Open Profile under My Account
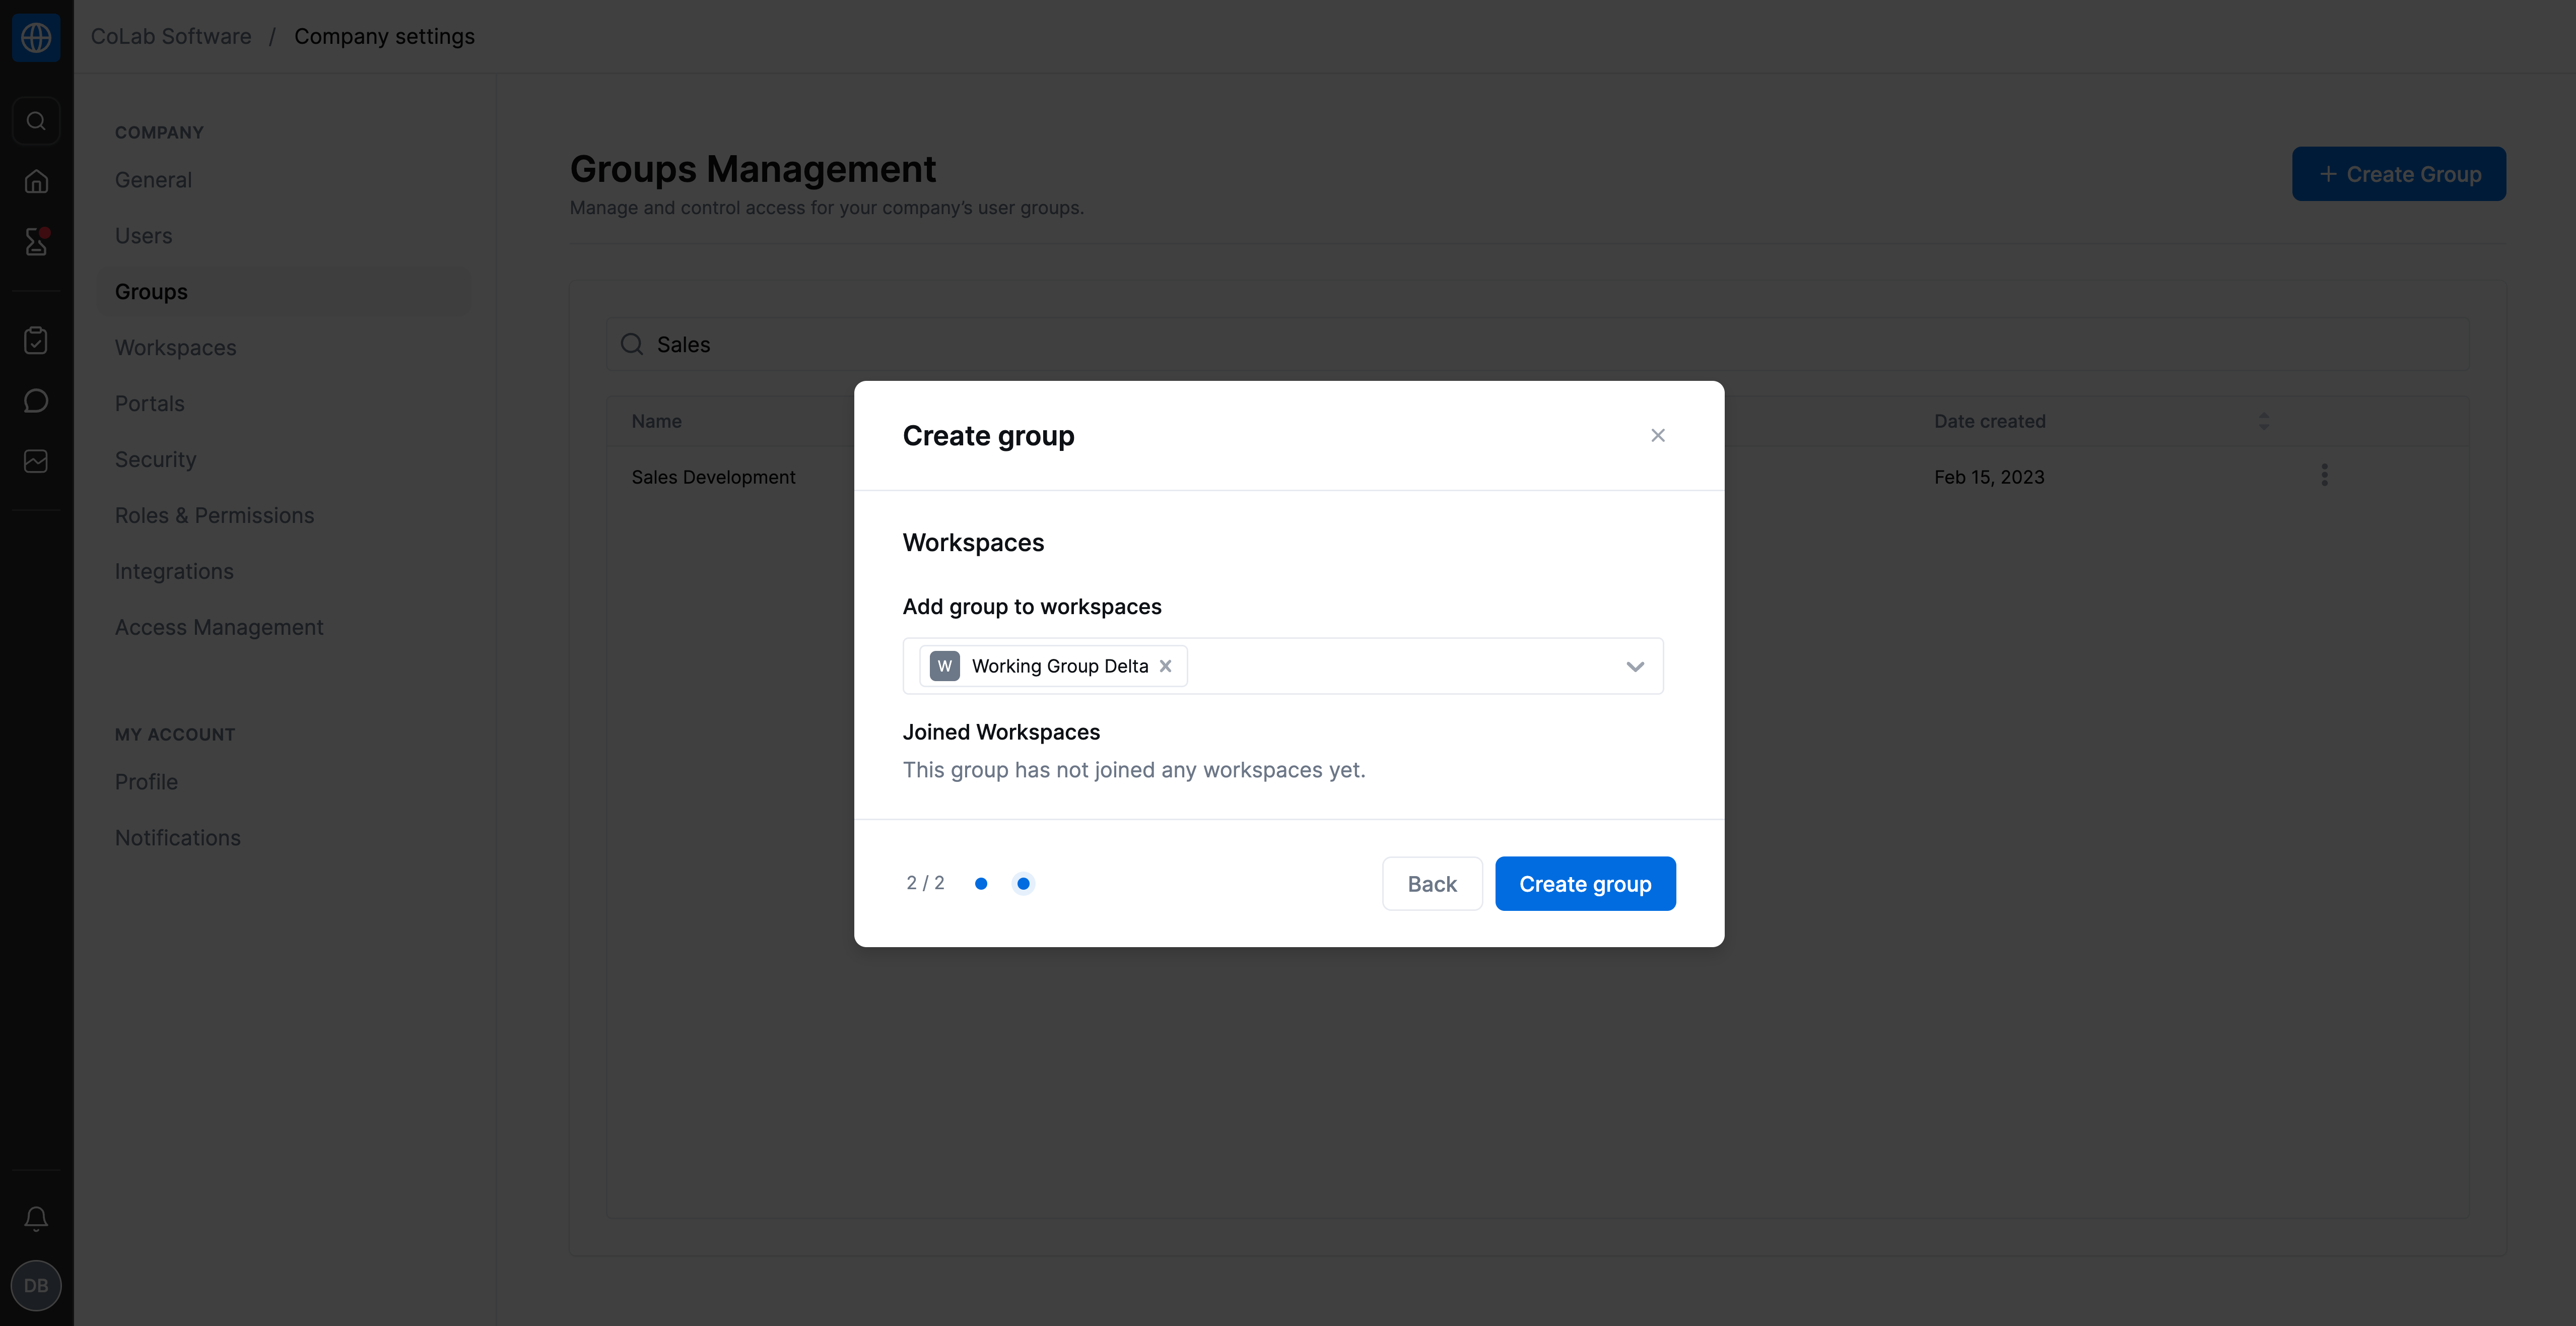This screenshot has width=2576, height=1326. 146,782
